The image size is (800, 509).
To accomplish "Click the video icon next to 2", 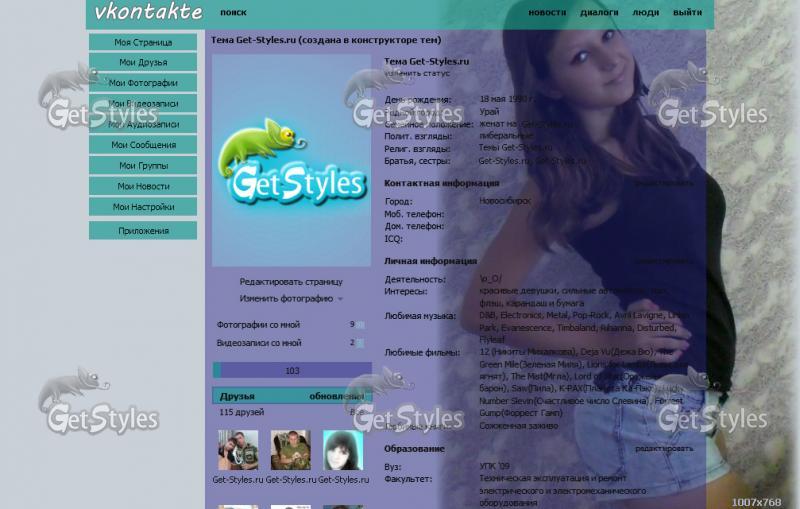I will [x=360, y=343].
